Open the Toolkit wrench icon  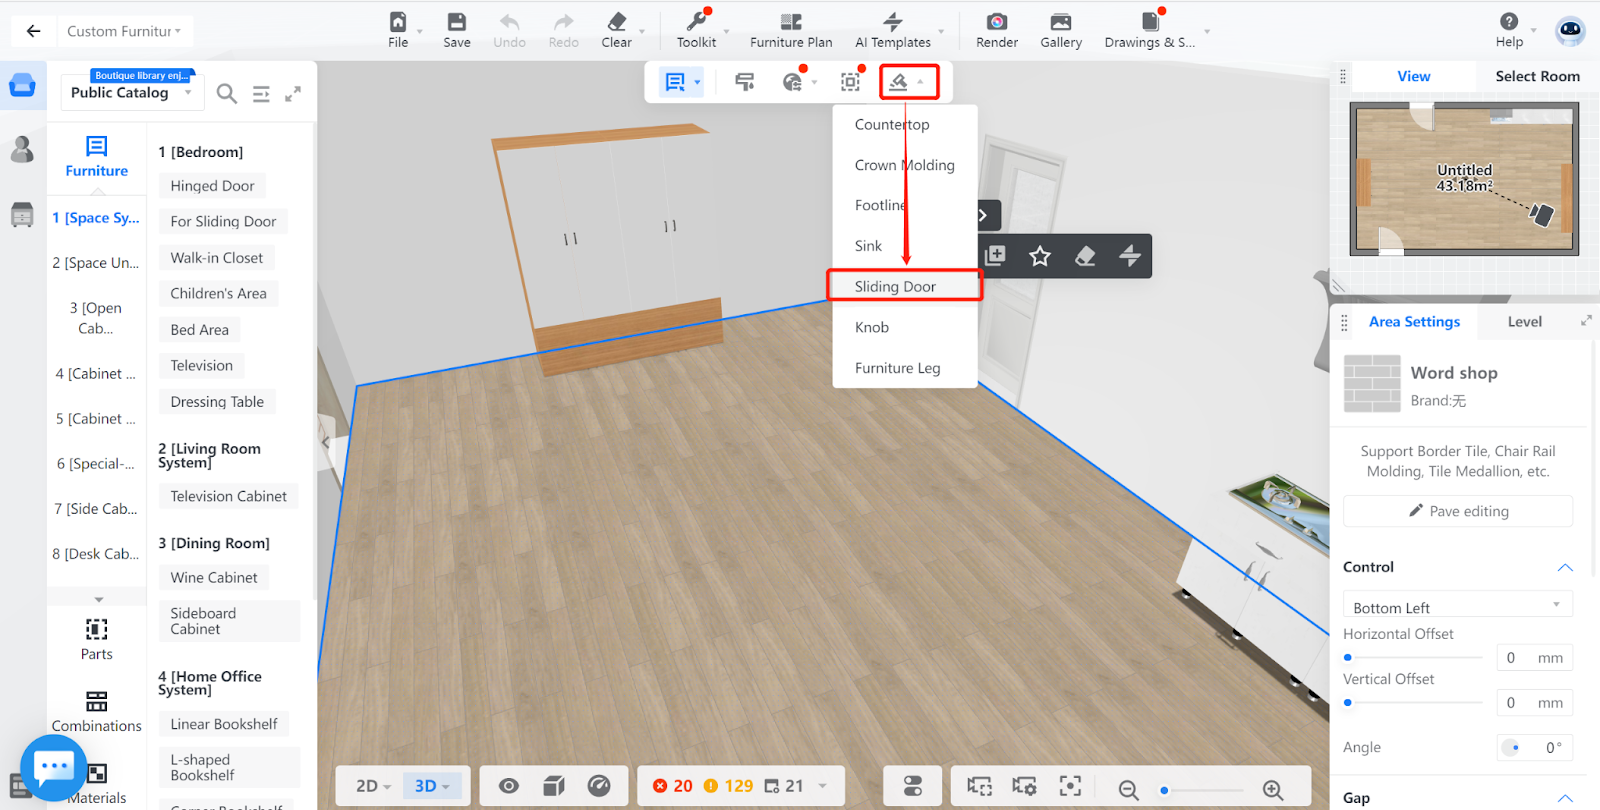(696, 23)
